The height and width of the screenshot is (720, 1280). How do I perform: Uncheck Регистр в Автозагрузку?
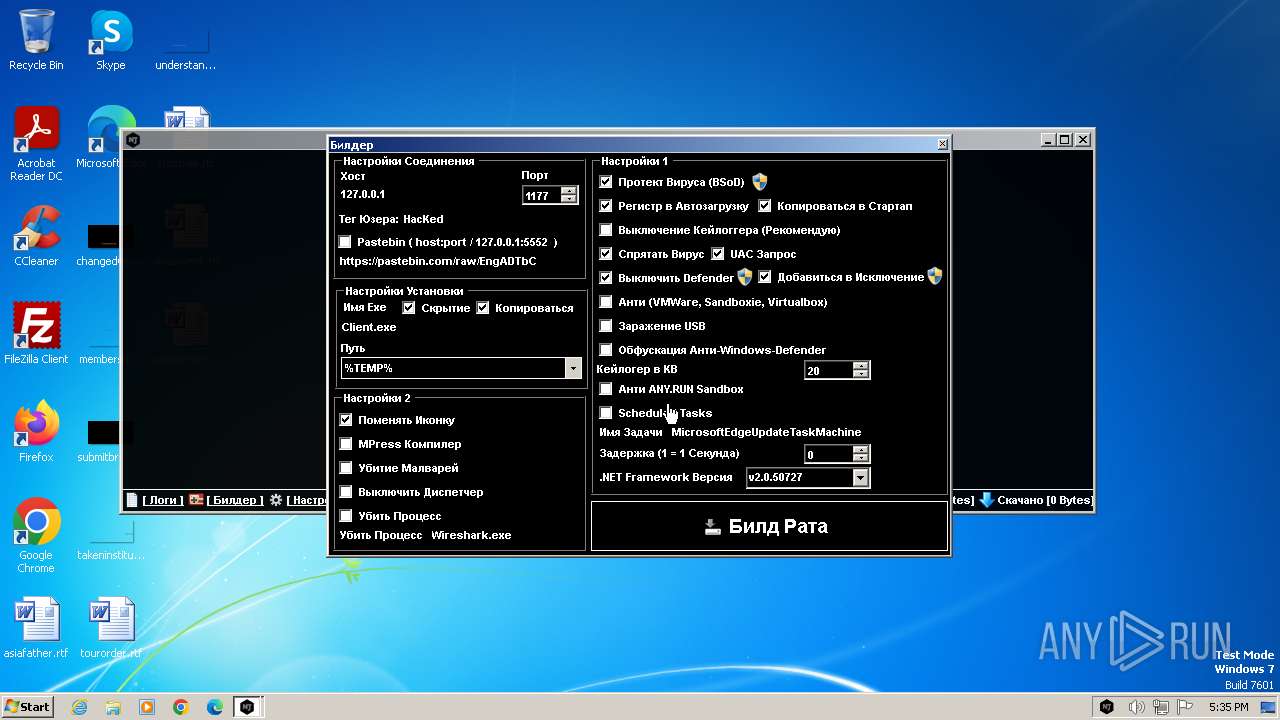[606, 206]
